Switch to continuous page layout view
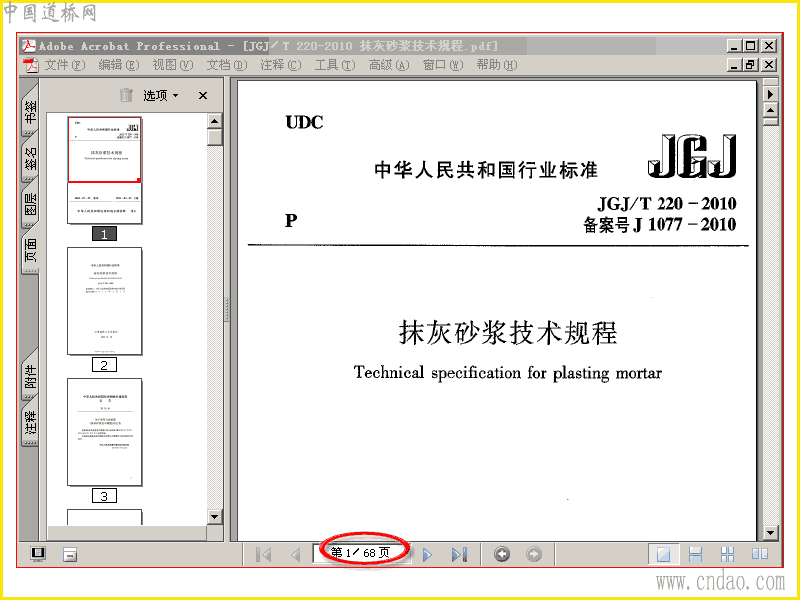800x600 pixels. pyautogui.click(x=695, y=554)
